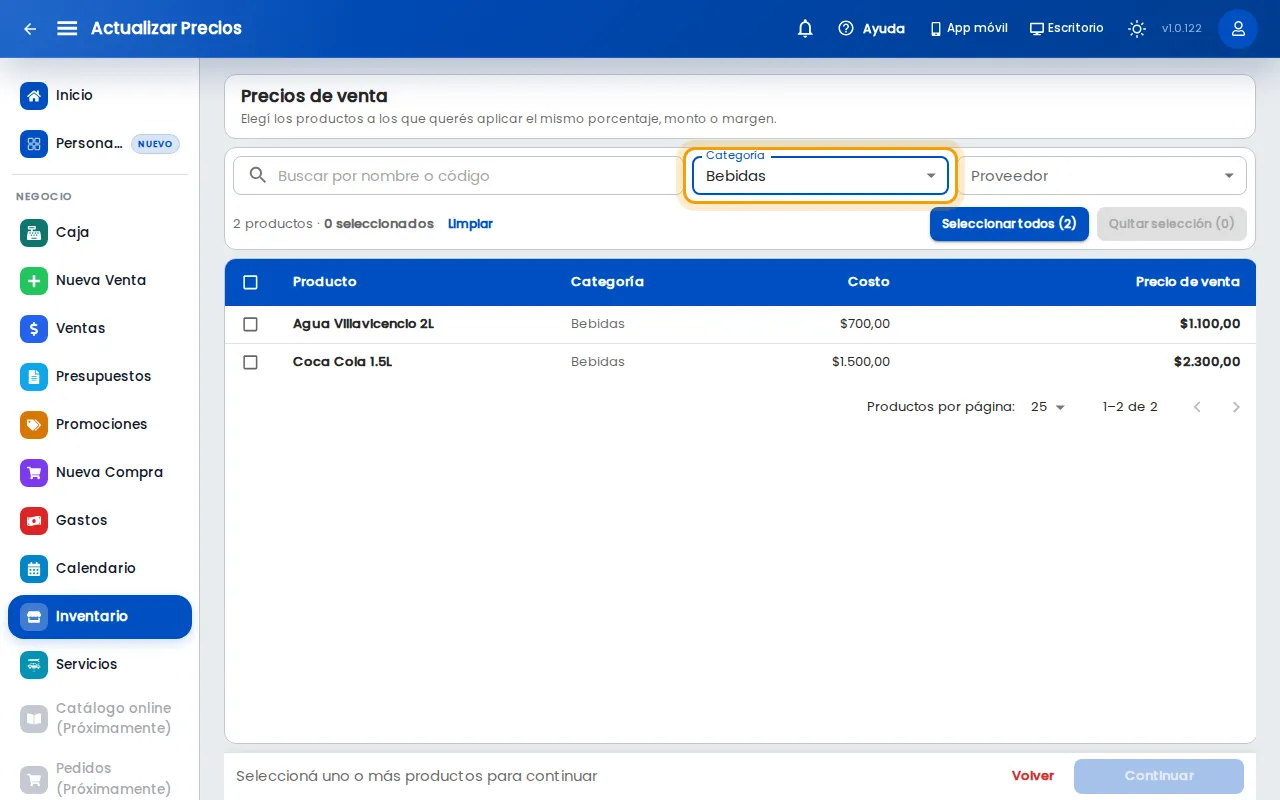Click the previous page arrow
The width and height of the screenshot is (1280, 800).
(x=1197, y=407)
